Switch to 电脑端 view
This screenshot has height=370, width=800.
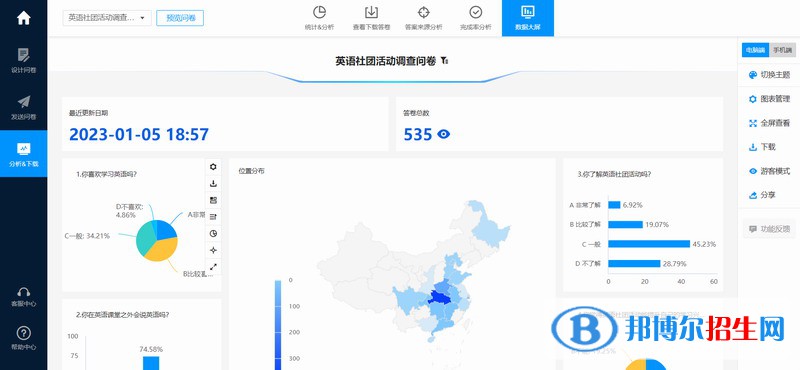(755, 51)
